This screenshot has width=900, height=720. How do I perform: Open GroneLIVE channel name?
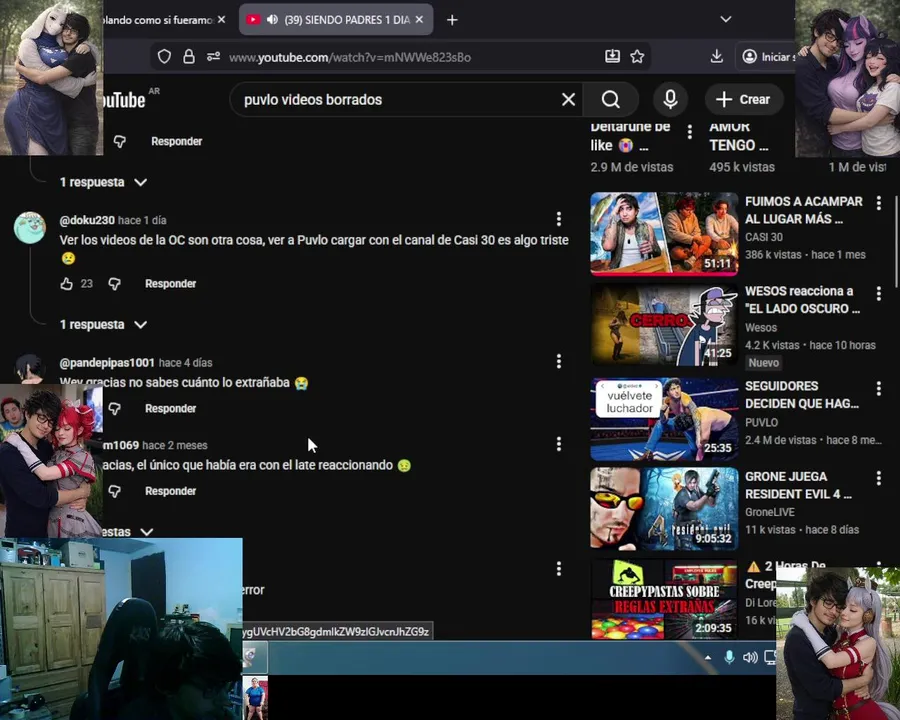click(770, 512)
